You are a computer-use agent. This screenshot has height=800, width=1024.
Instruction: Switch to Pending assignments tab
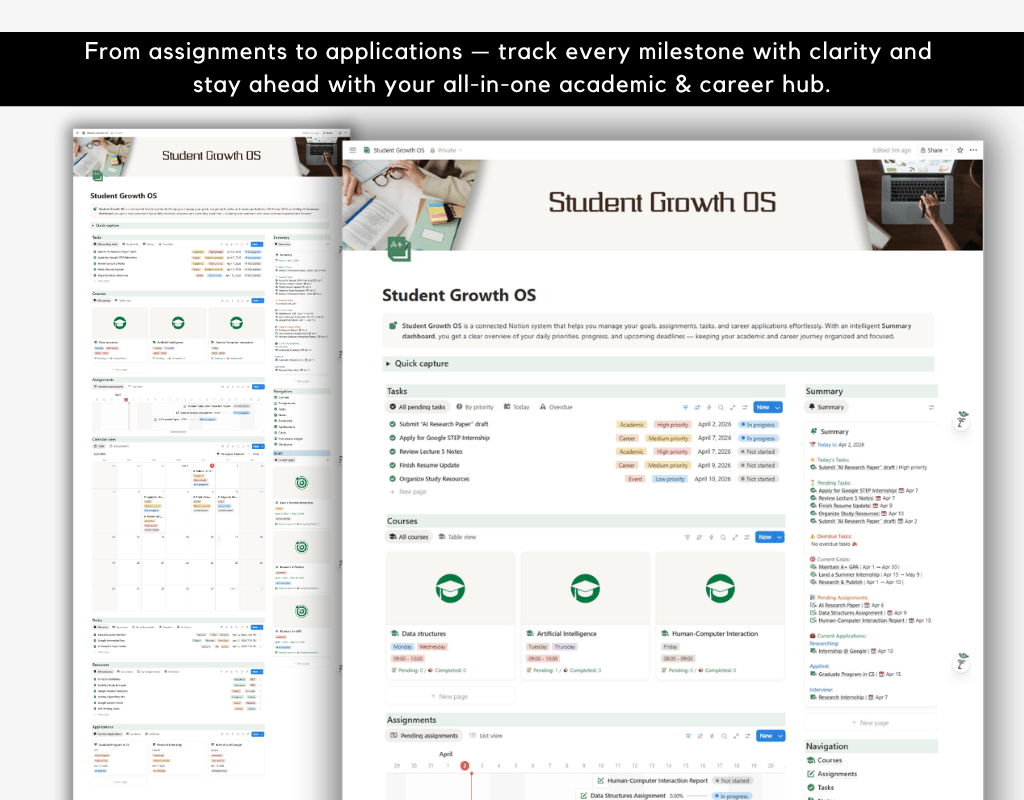pos(424,735)
